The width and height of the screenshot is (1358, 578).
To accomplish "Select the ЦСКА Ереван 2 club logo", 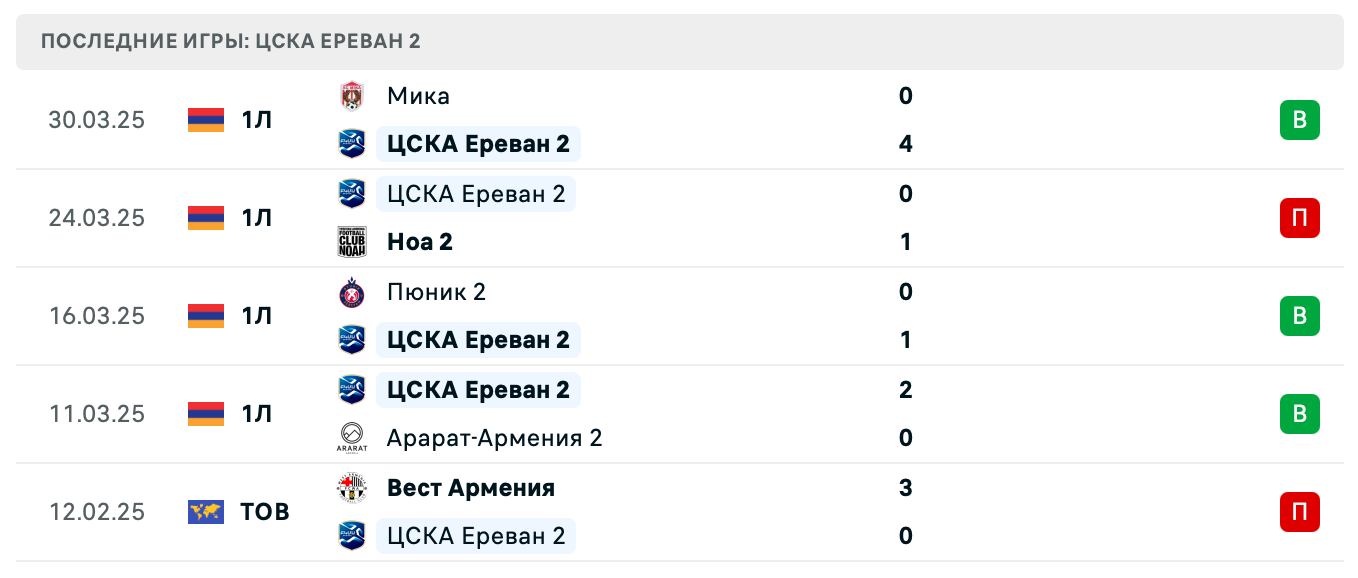I will pos(352,144).
